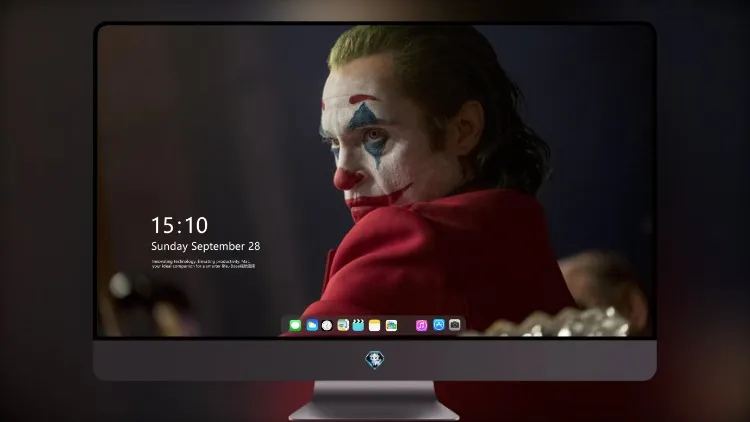This screenshot has height=422, width=750.
Task: Open the yellow Notes app in the dock
Action: 375,325
